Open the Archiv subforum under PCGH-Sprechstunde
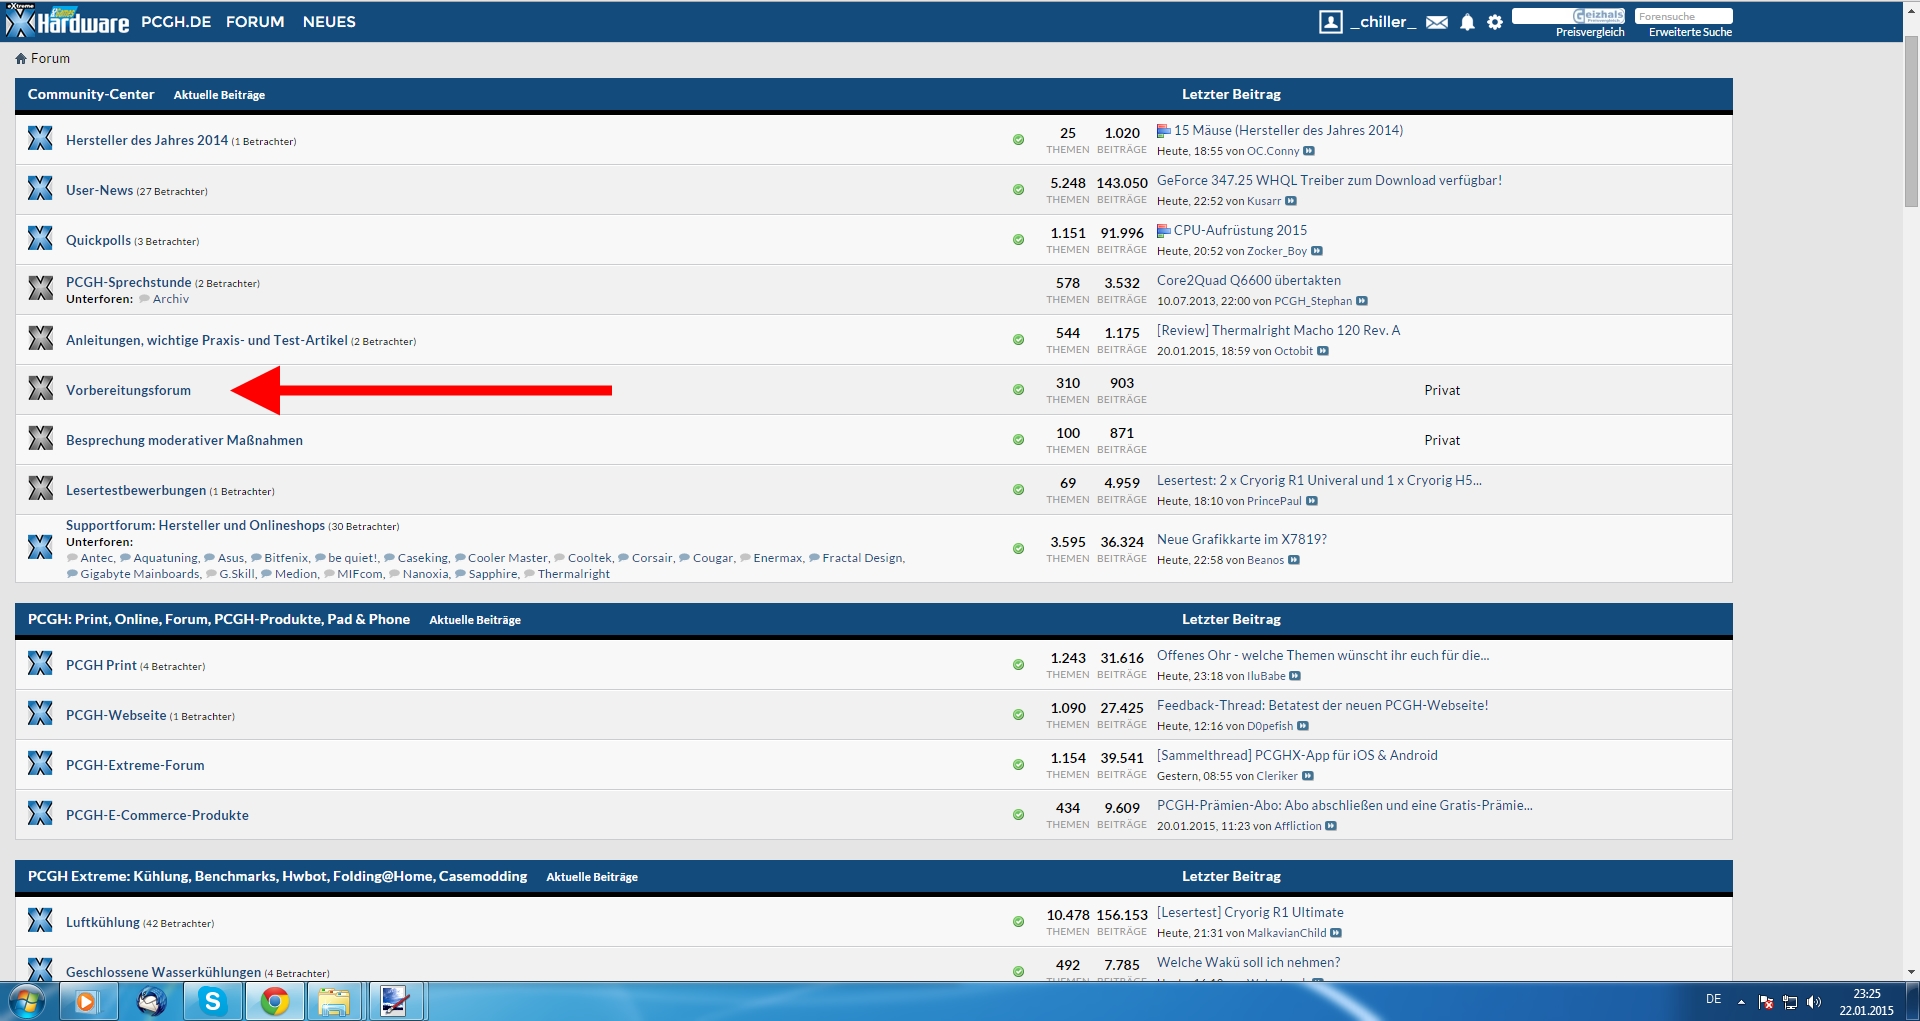Viewport: 1920px width, 1021px height. (170, 299)
